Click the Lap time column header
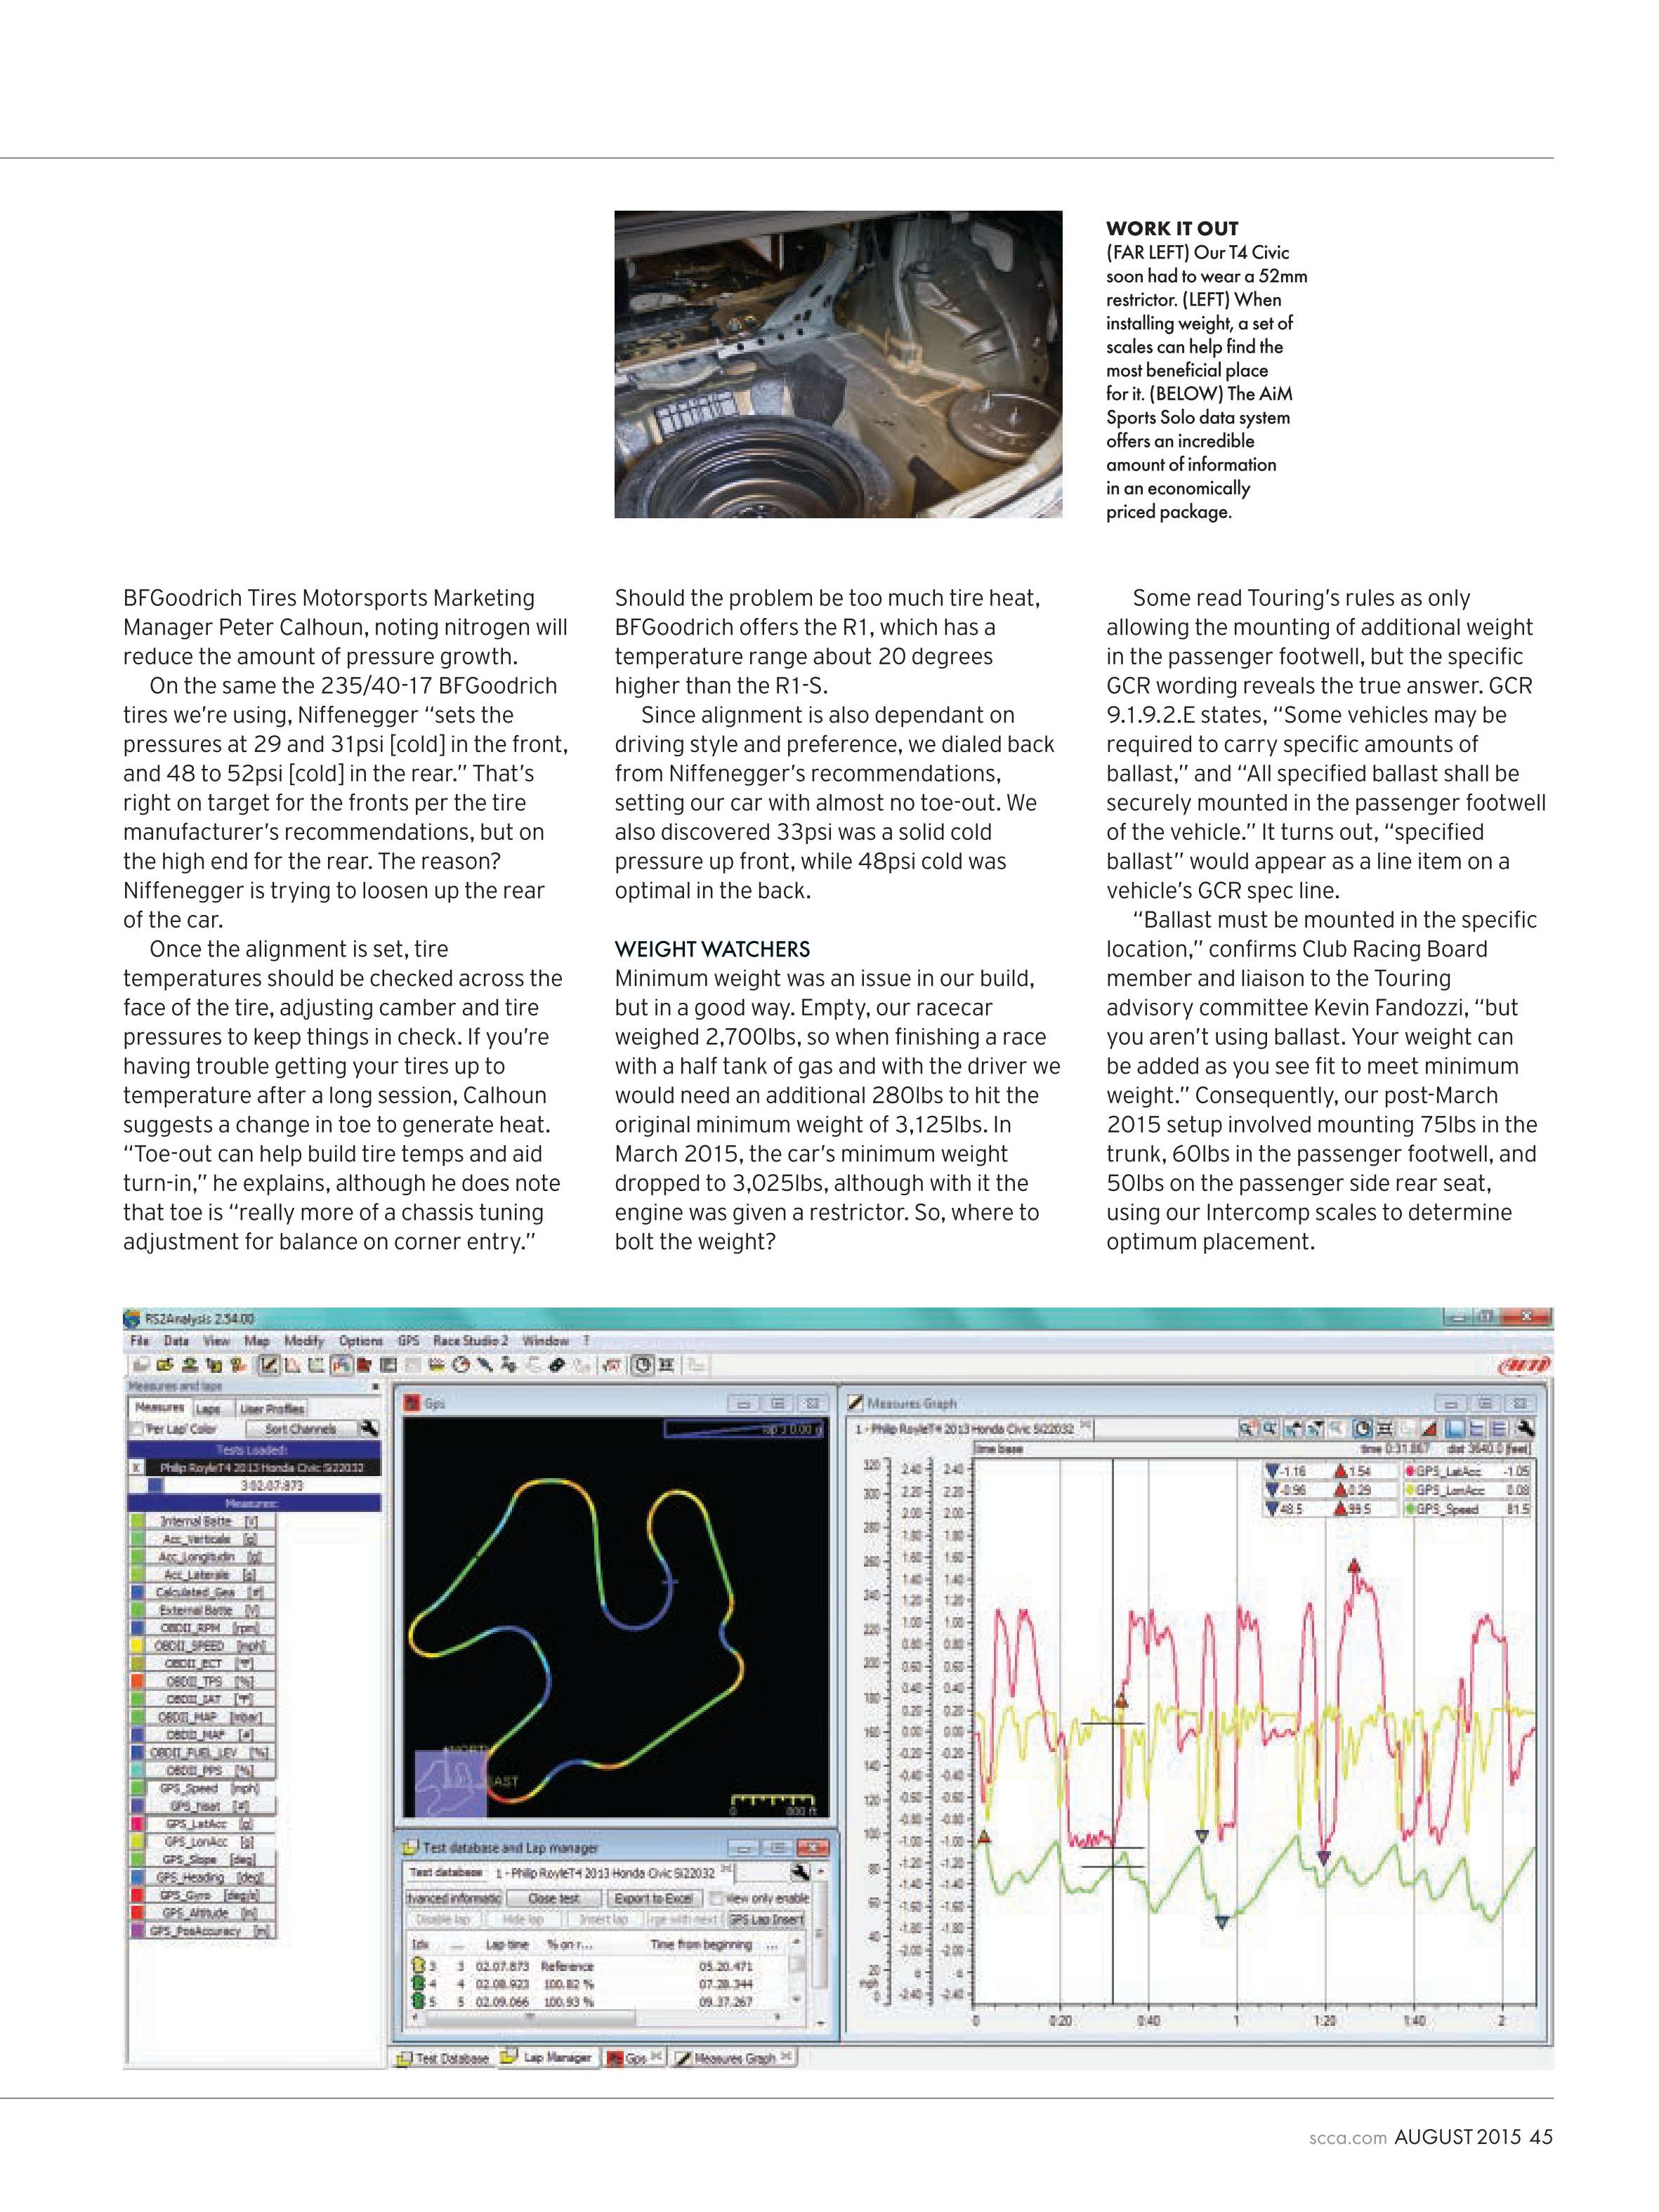Screen dimensions: 1659x2212 point(507,1945)
